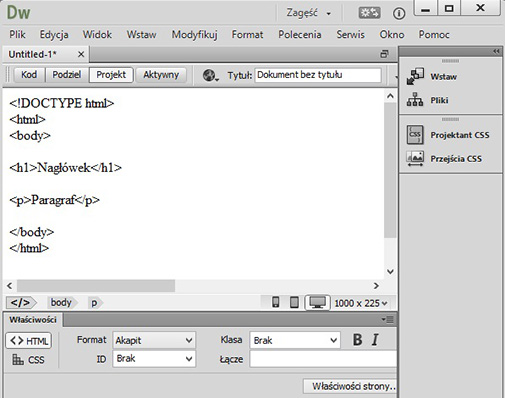Open the Modyfikuj menu

pyautogui.click(x=194, y=35)
